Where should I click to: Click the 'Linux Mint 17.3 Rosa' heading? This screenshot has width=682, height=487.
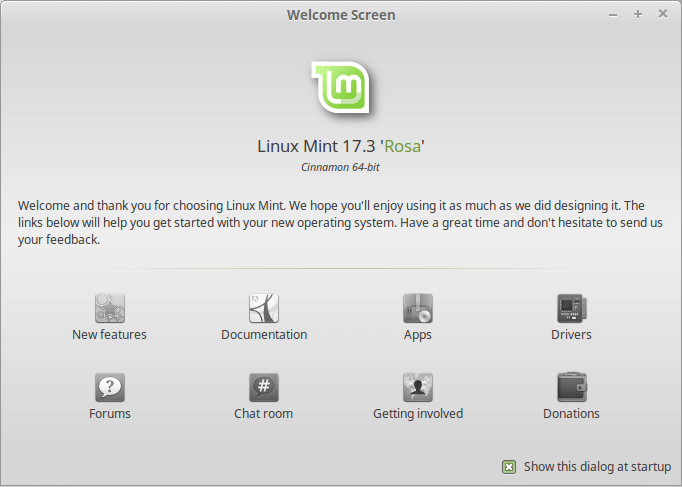(x=341, y=146)
